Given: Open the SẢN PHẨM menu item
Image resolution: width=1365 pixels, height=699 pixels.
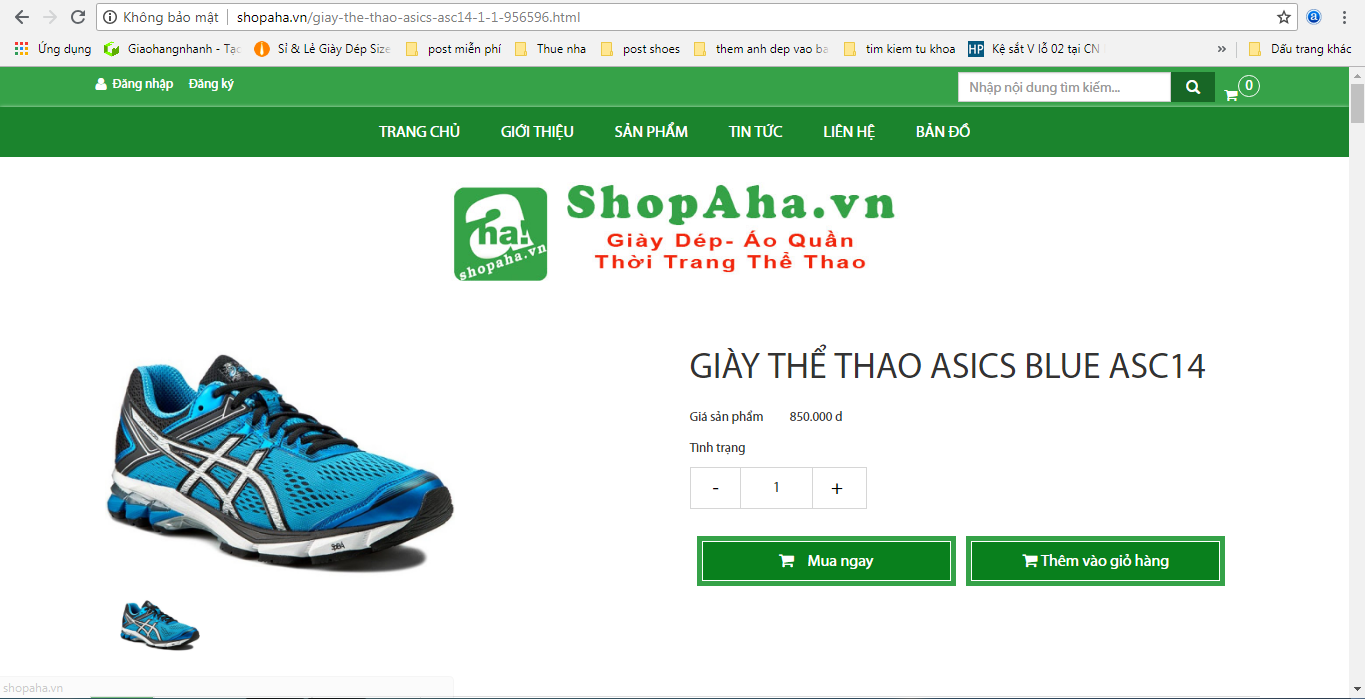Looking at the screenshot, I should pos(651,131).
